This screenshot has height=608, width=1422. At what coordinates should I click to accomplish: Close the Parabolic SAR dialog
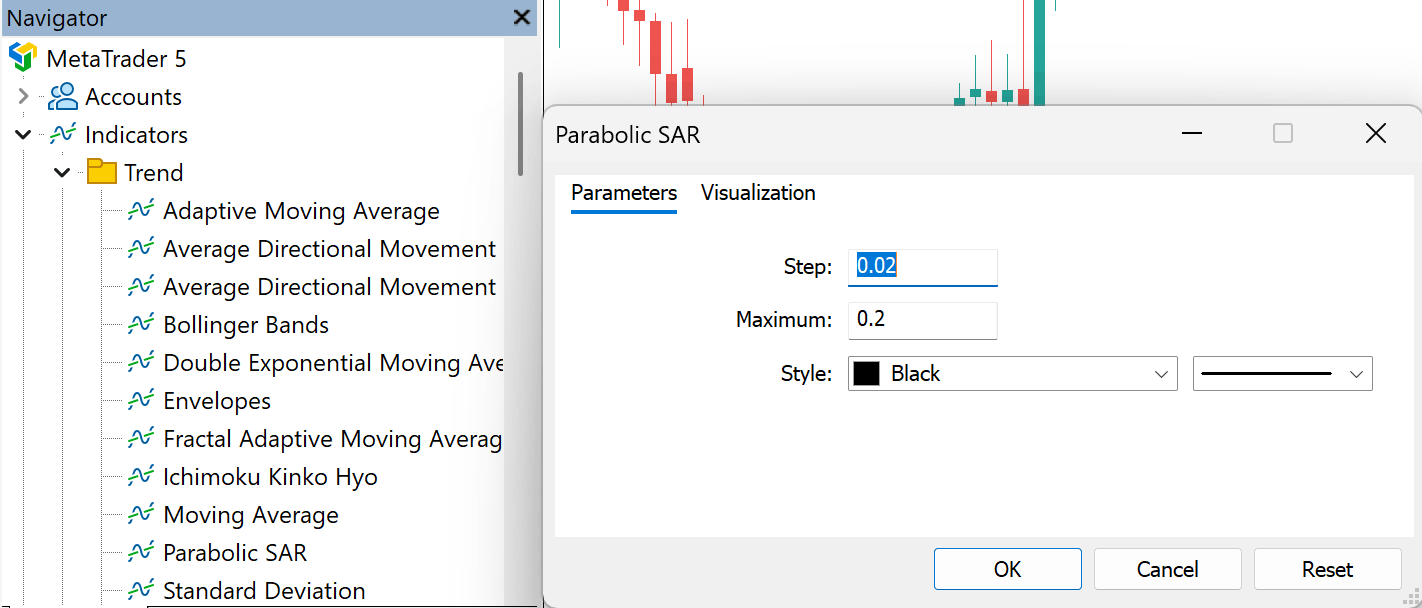point(1376,133)
